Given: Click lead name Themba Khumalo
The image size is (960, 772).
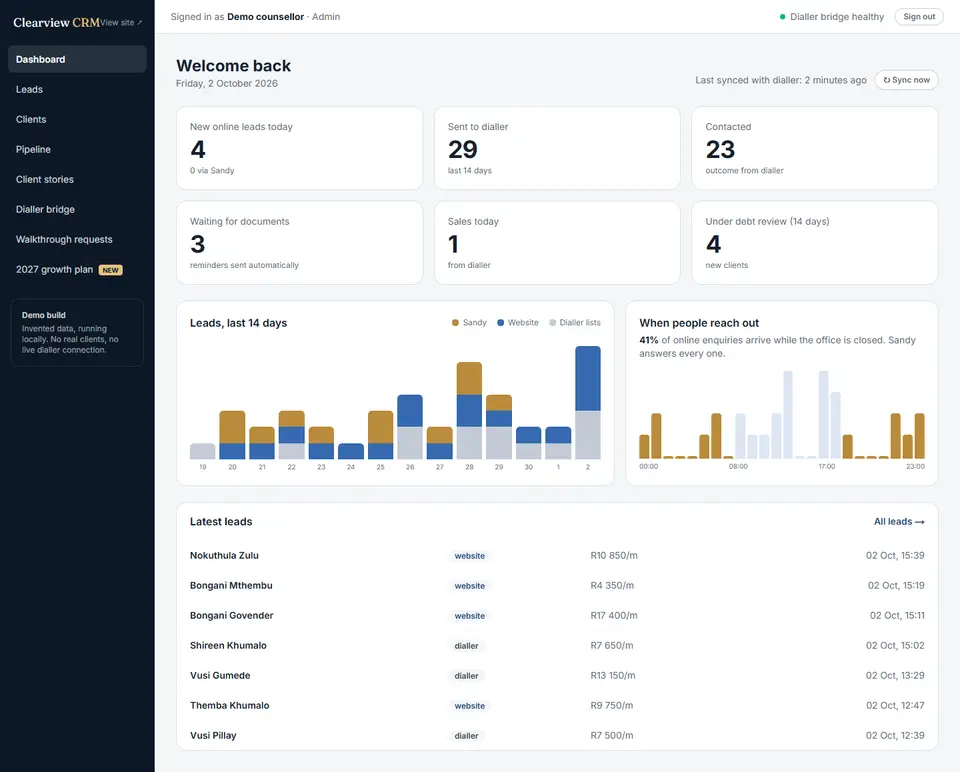Looking at the screenshot, I should tap(230, 705).
